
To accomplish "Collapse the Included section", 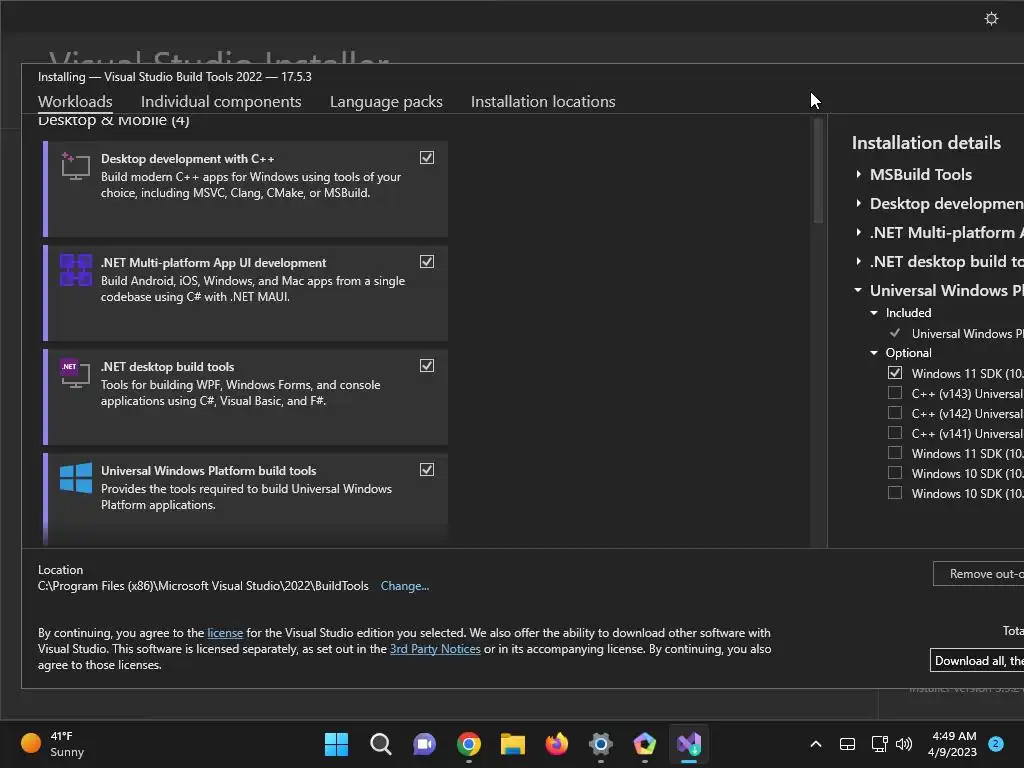I will [x=874, y=313].
